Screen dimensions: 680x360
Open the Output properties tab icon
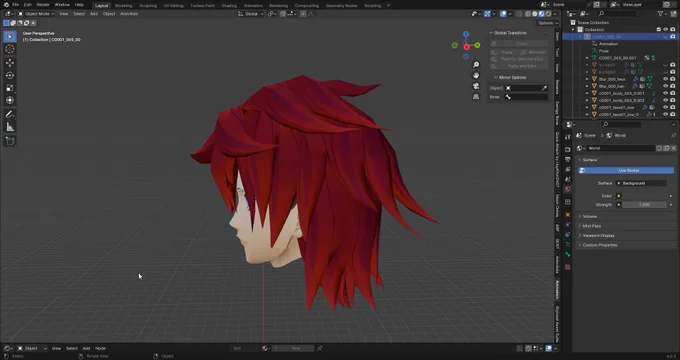[568, 160]
